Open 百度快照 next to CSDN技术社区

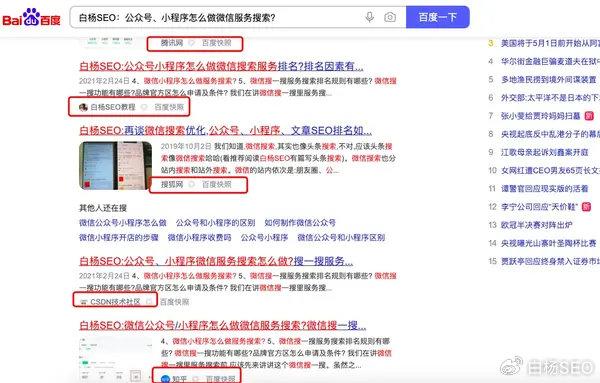[174, 302]
